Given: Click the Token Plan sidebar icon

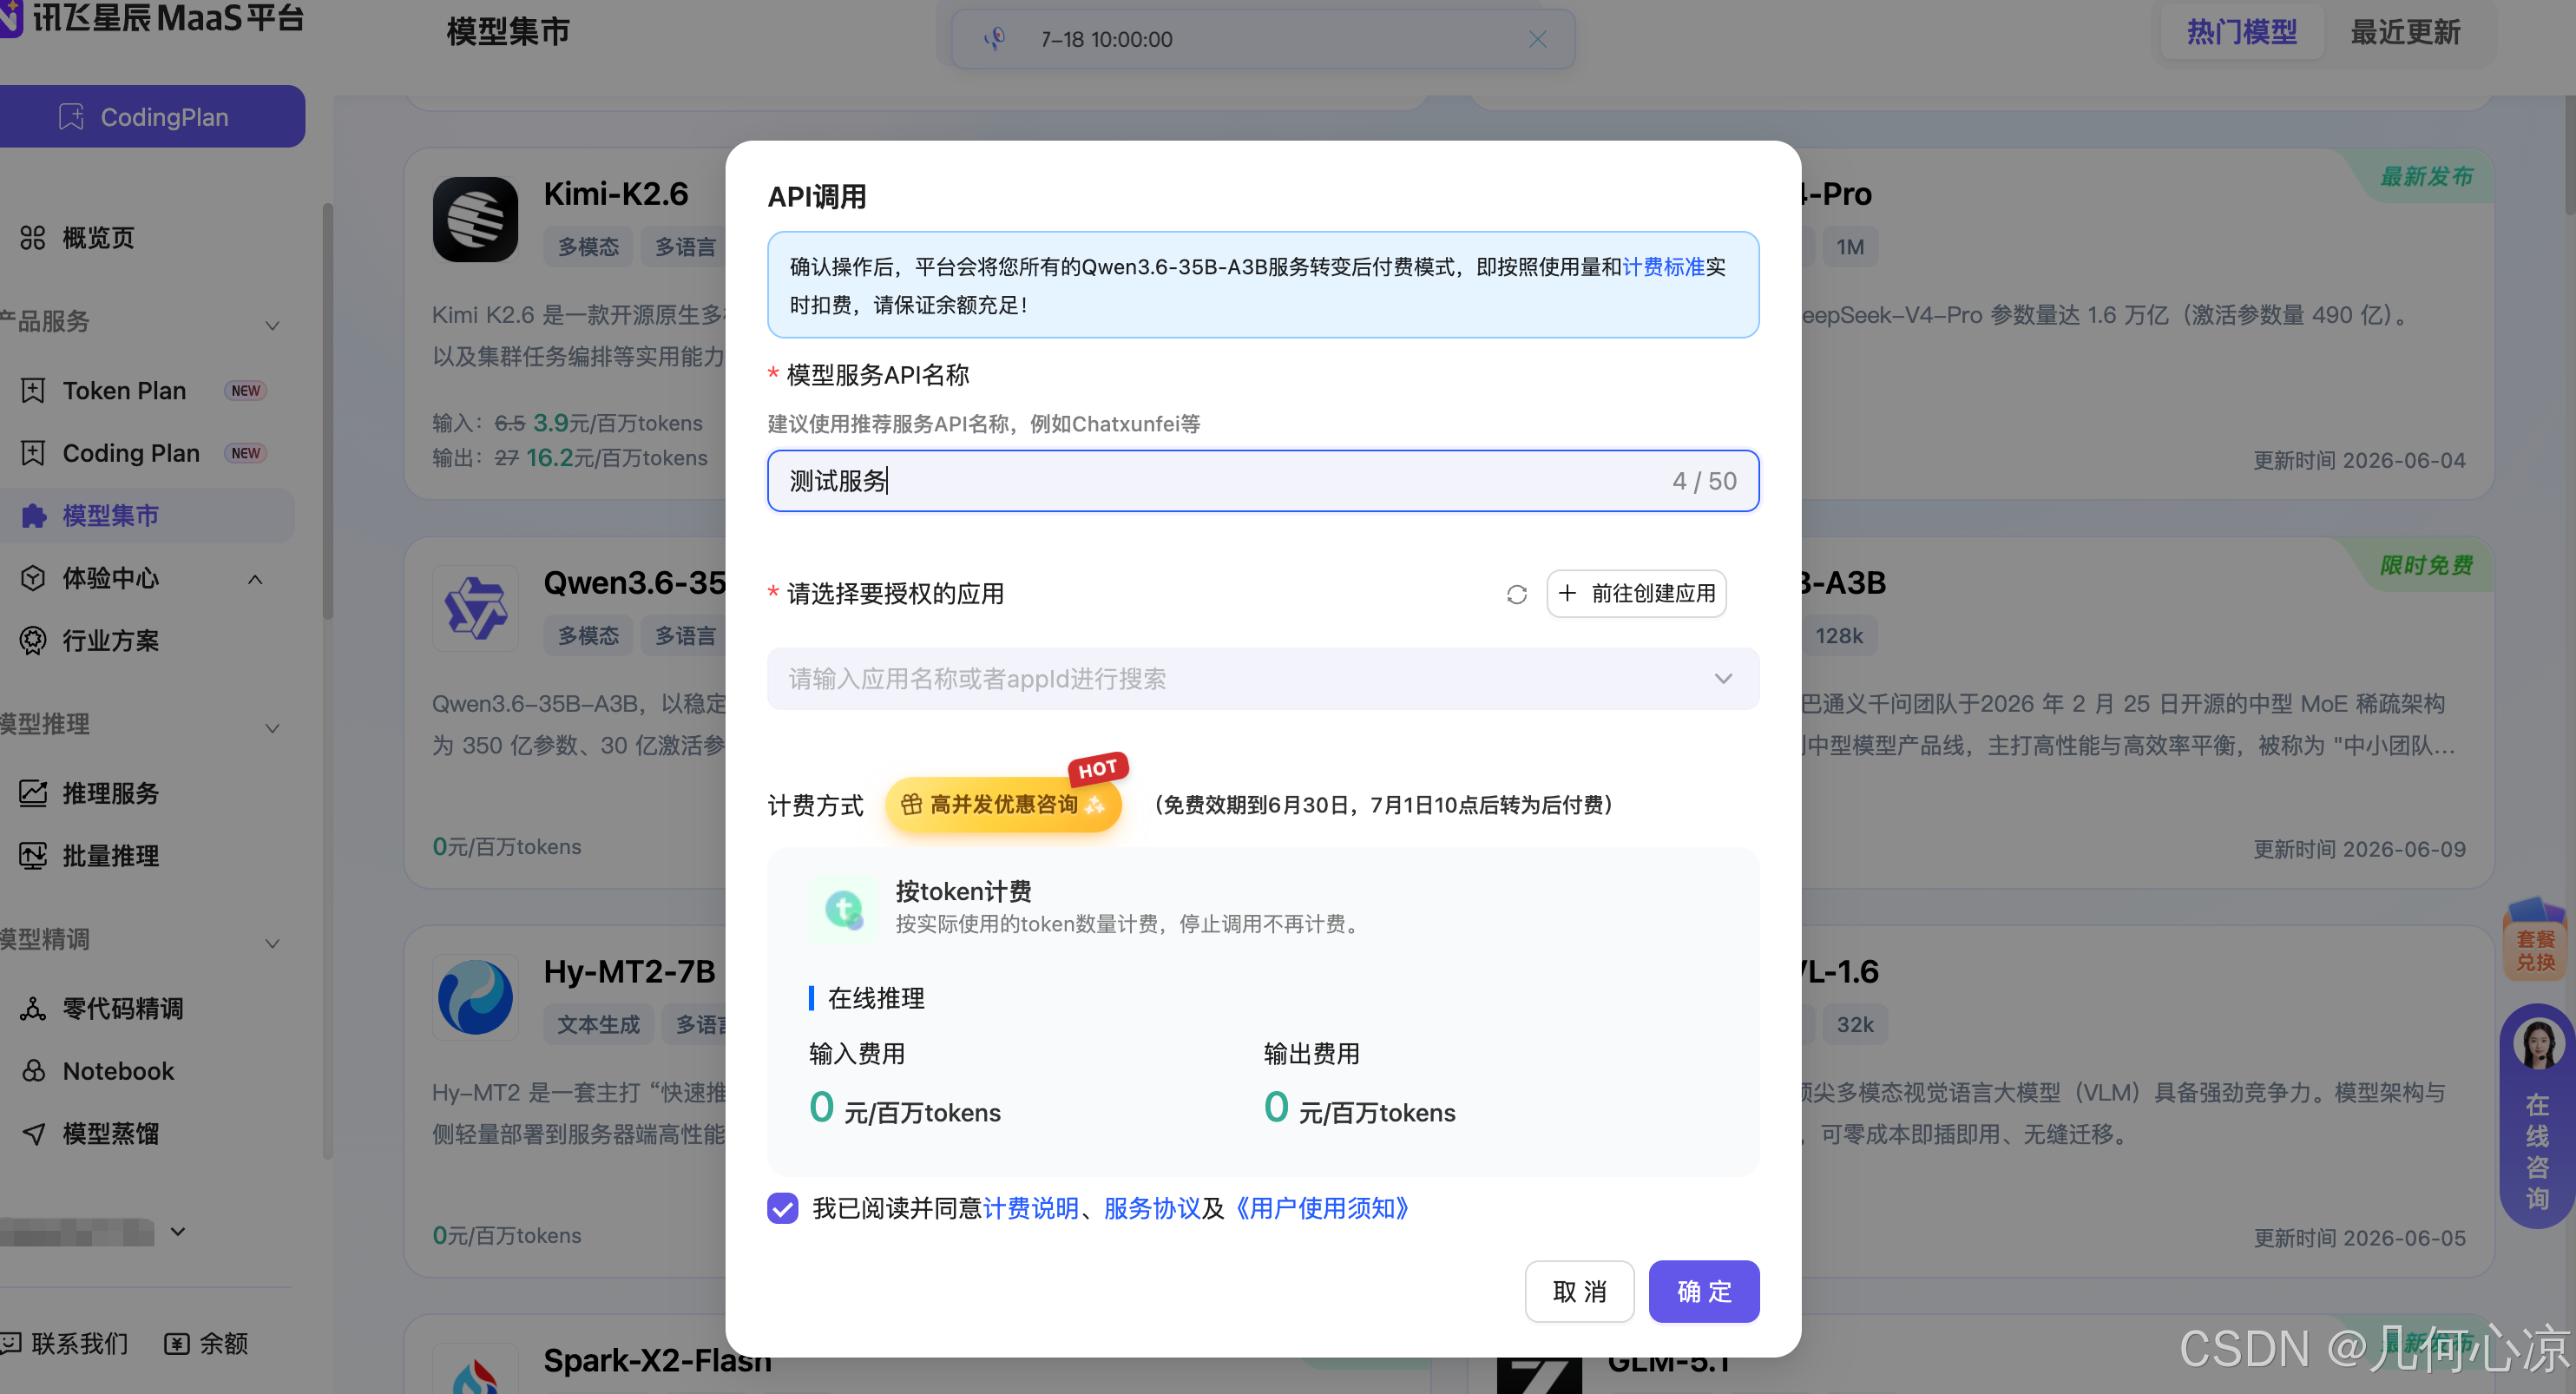Looking at the screenshot, I should coord(33,391).
